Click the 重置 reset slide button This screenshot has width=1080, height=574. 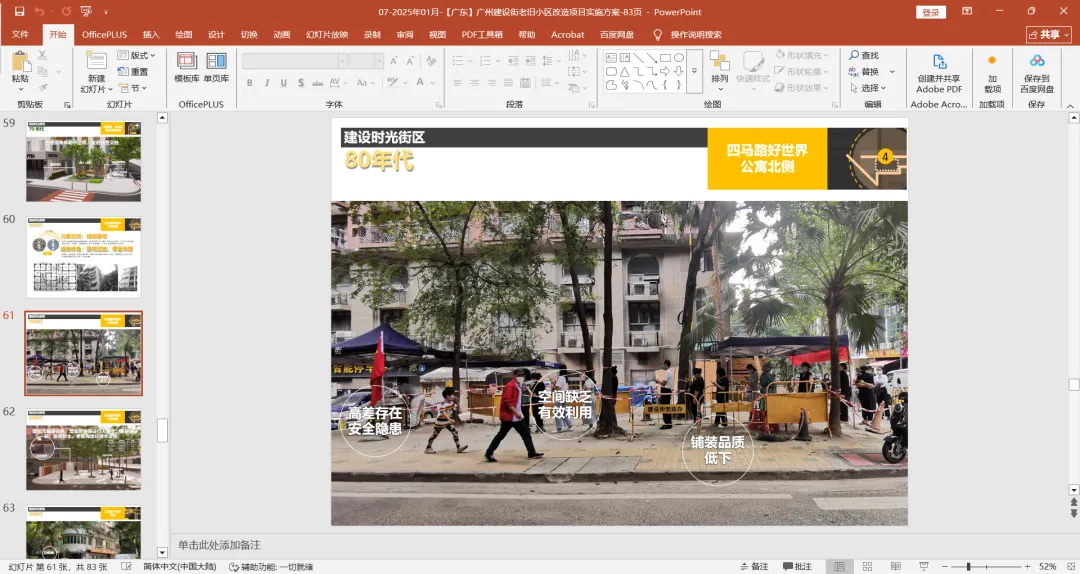pos(133,72)
